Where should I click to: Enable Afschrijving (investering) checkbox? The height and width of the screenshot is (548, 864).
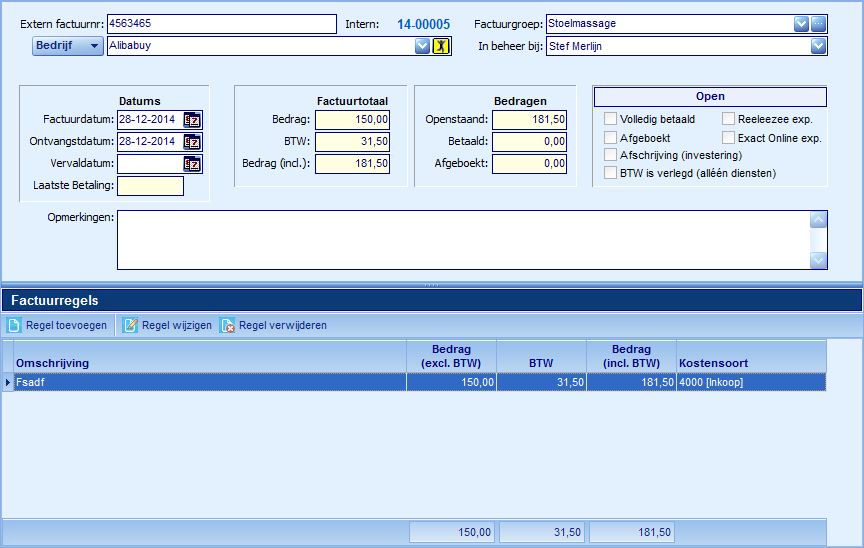click(610, 155)
